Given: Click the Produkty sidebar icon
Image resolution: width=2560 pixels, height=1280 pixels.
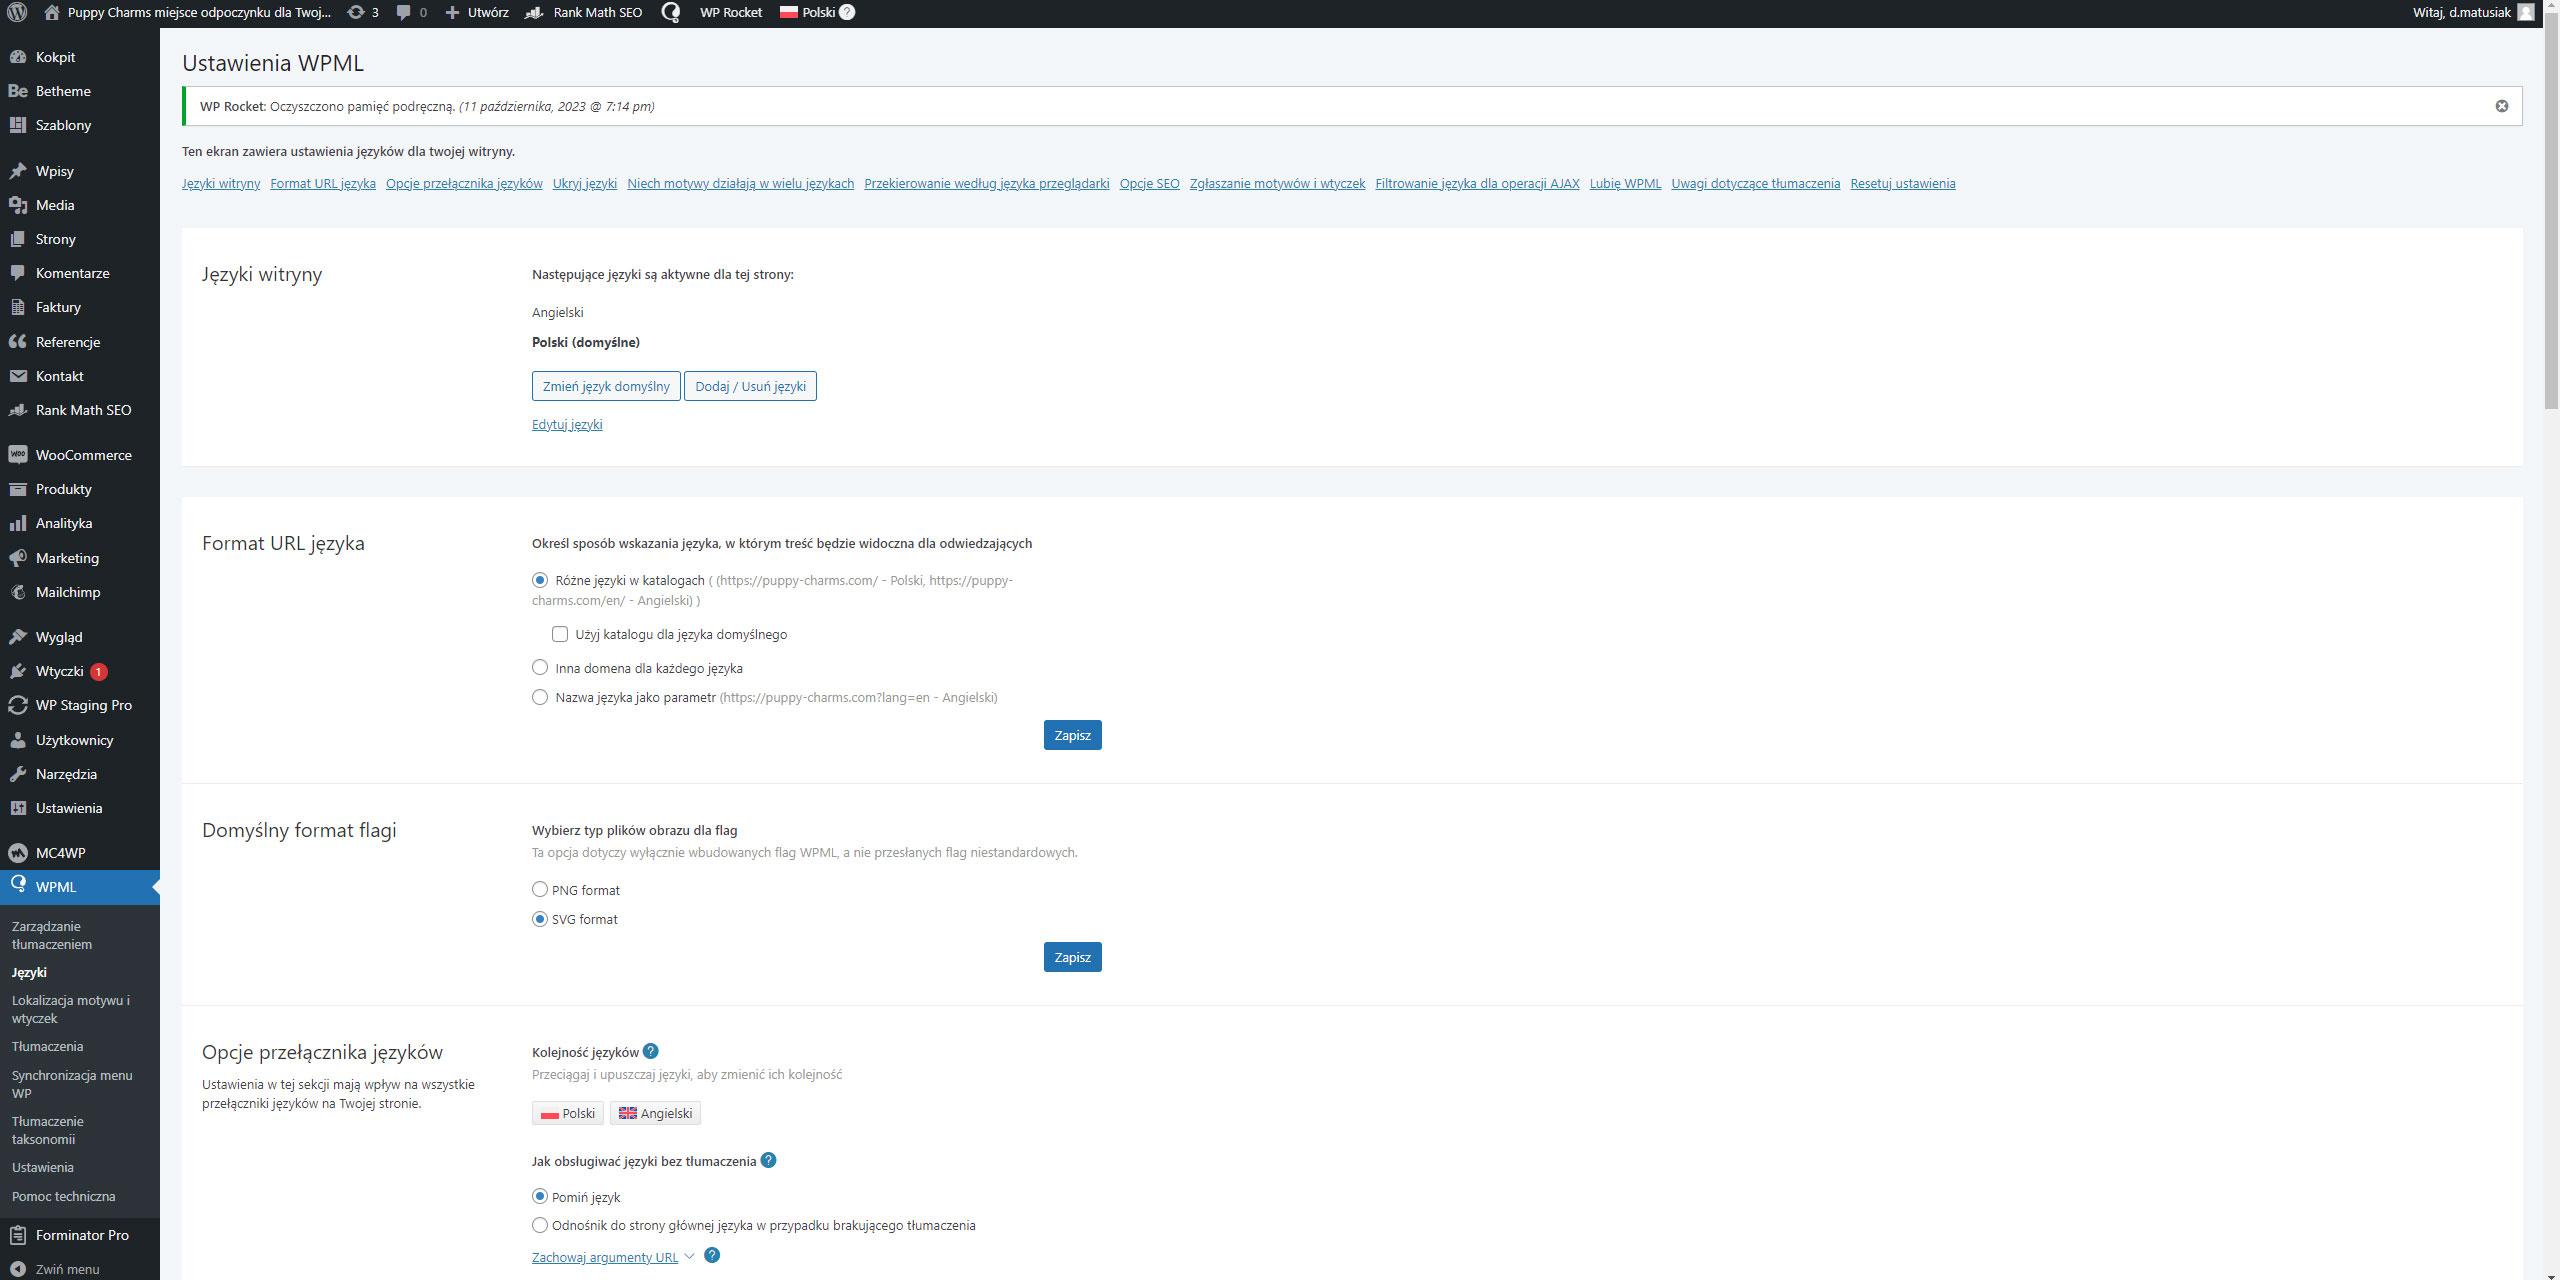Looking at the screenshot, I should [17, 489].
